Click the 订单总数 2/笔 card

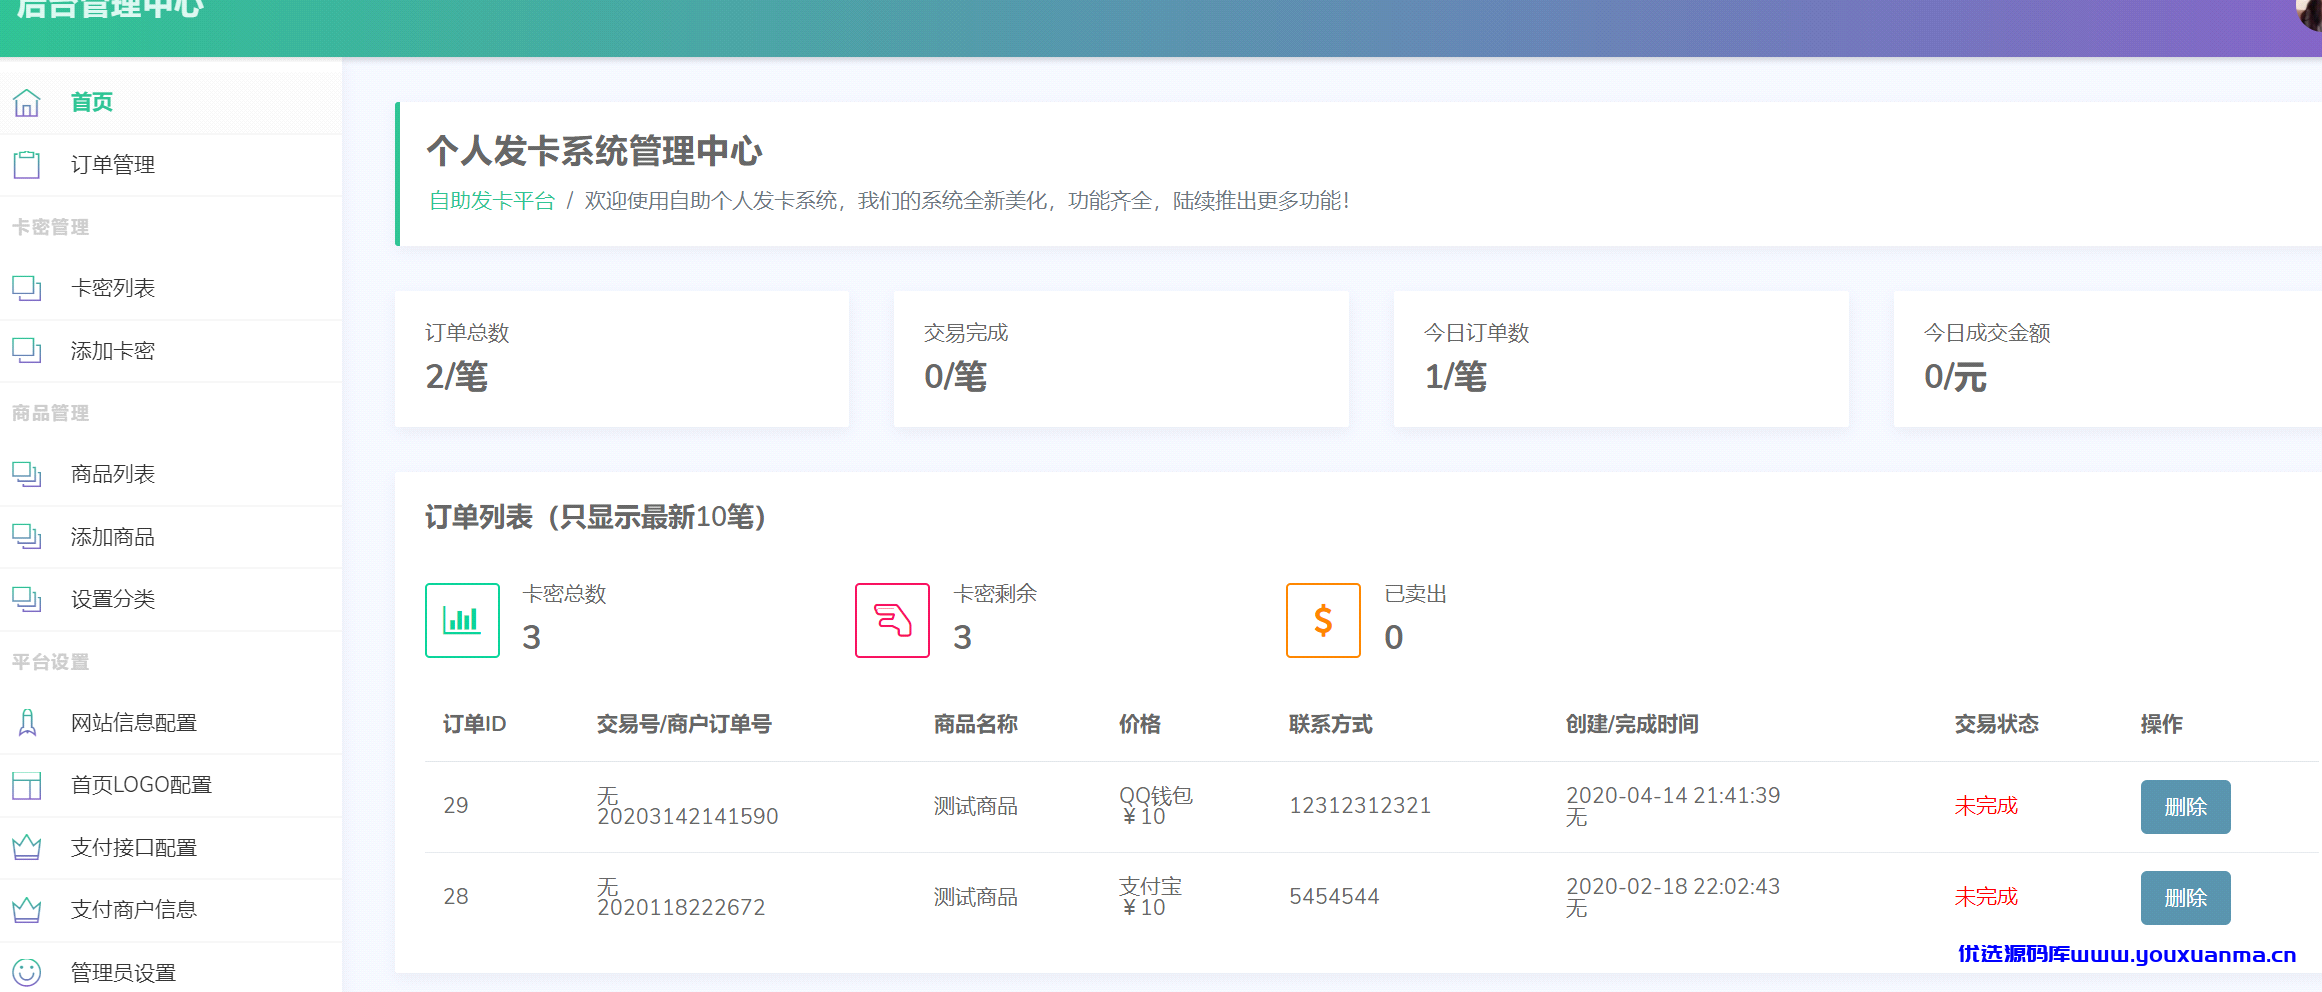622,359
